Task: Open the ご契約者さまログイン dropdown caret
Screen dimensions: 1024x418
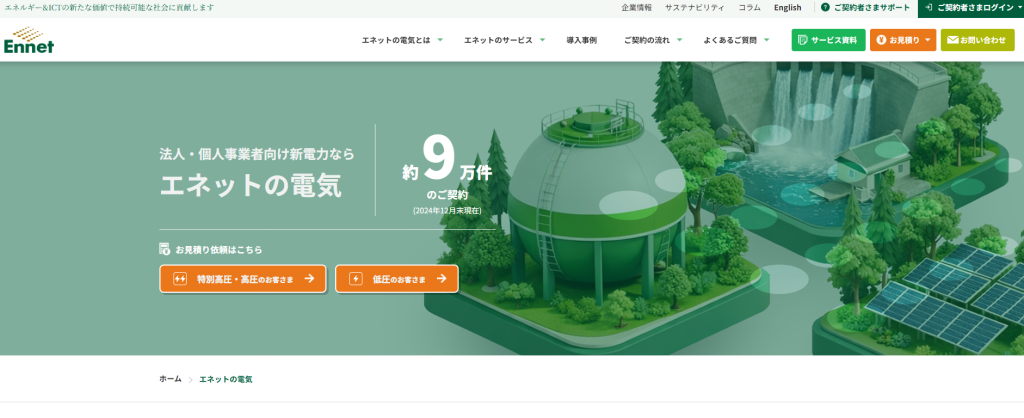Action: coord(1020,7)
